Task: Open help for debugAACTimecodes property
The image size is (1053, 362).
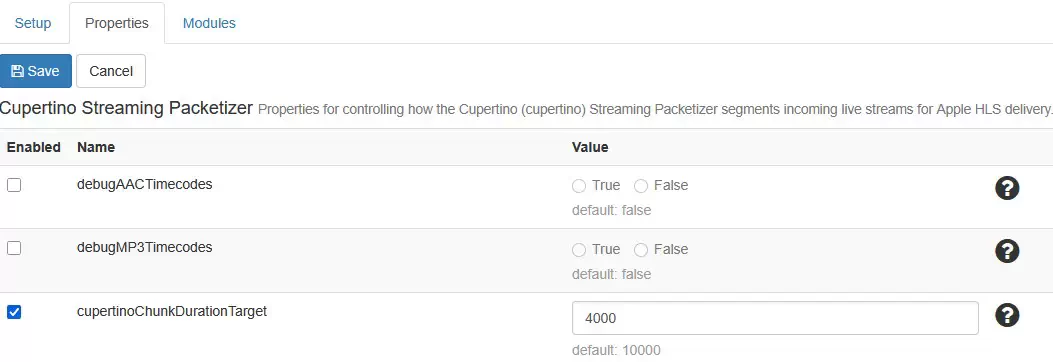Action: point(1007,189)
